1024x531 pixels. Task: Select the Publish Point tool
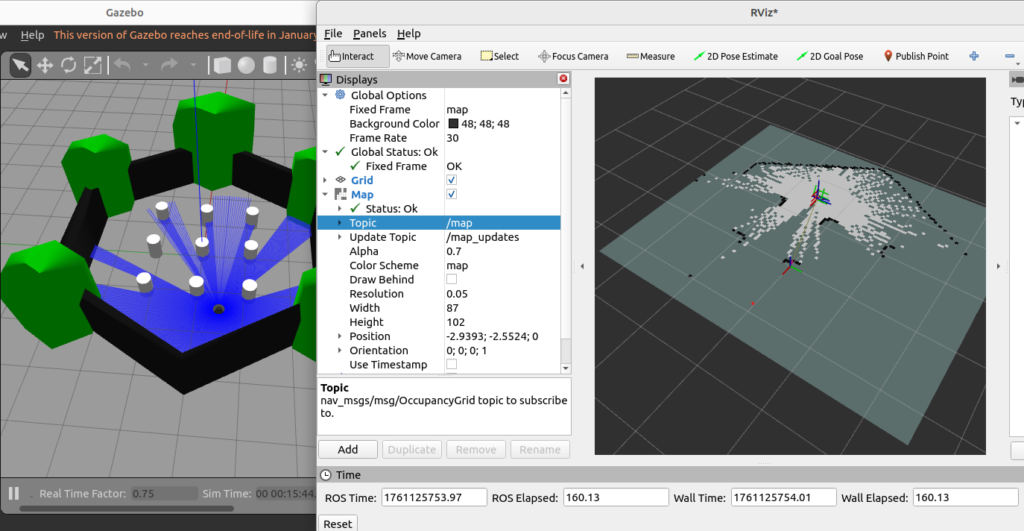pos(915,56)
